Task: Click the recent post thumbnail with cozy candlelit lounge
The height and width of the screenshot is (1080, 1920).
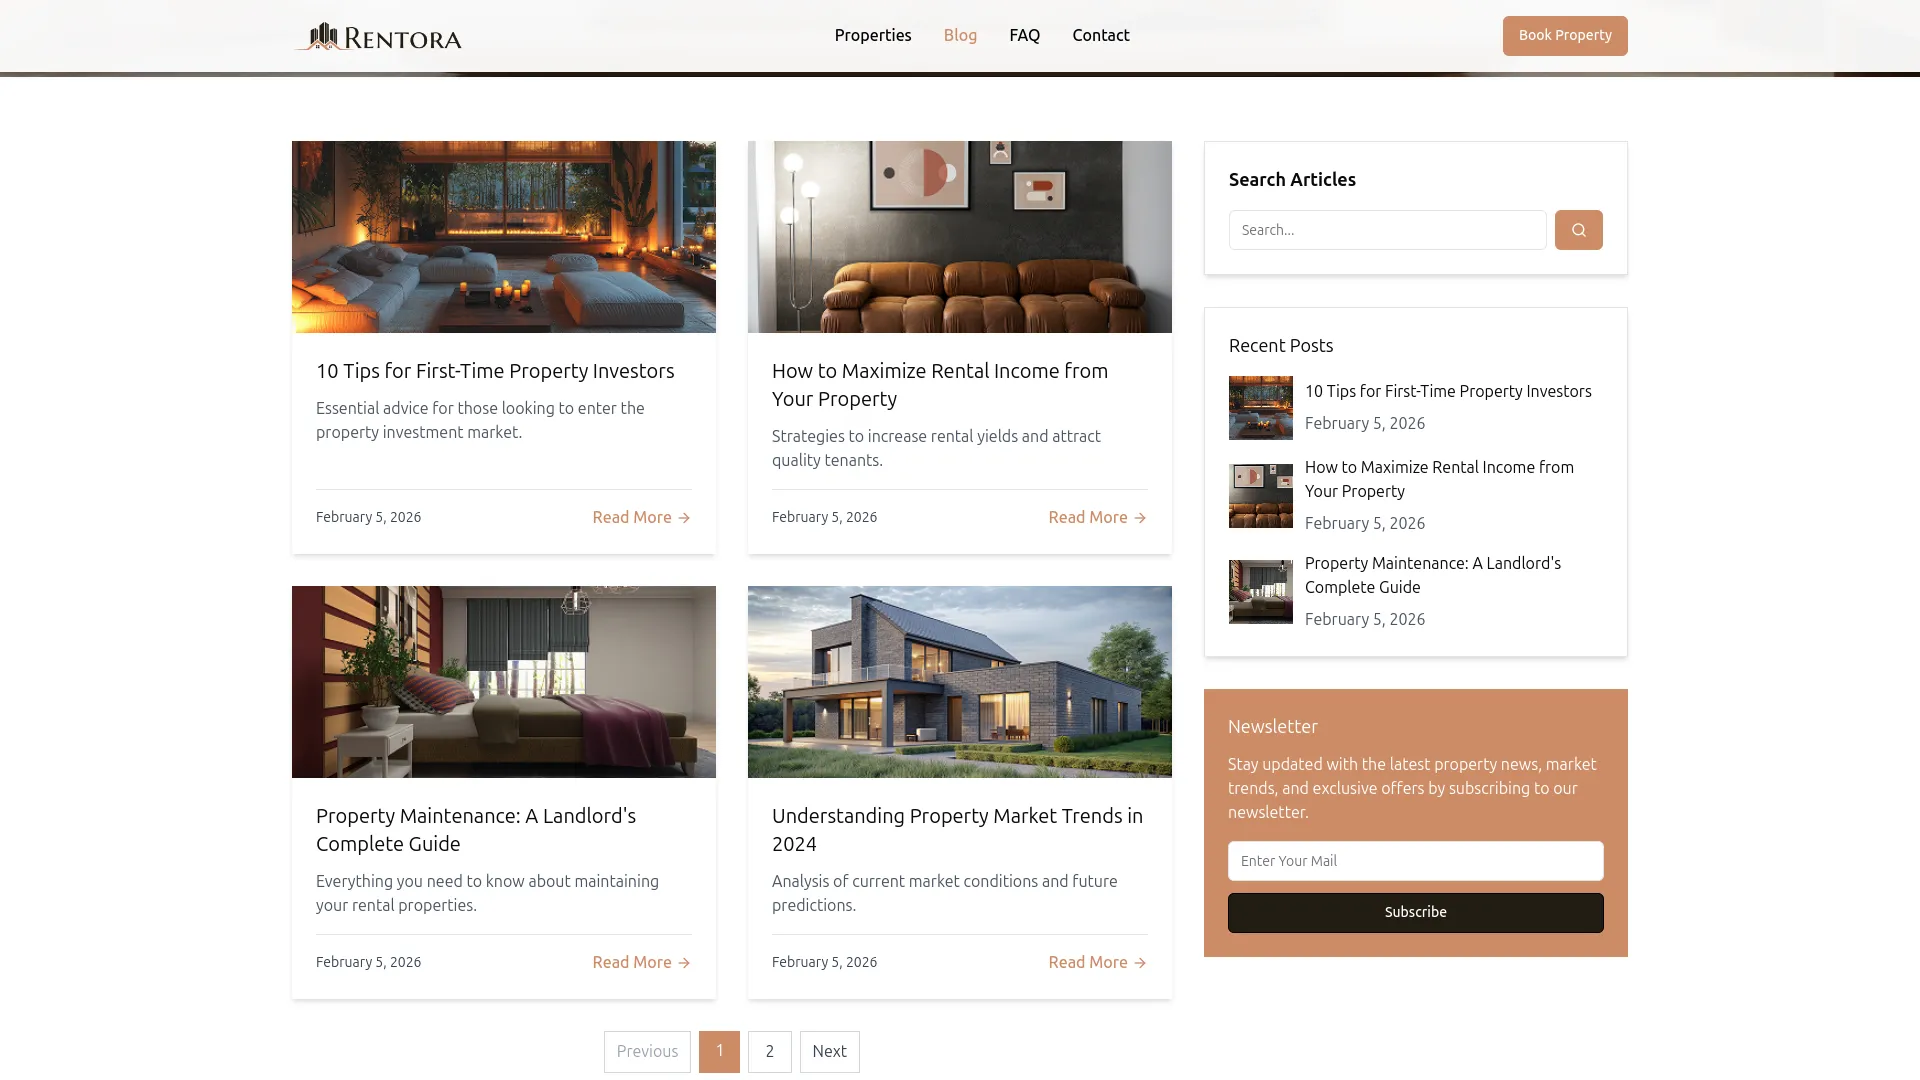Action: coord(1260,408)
